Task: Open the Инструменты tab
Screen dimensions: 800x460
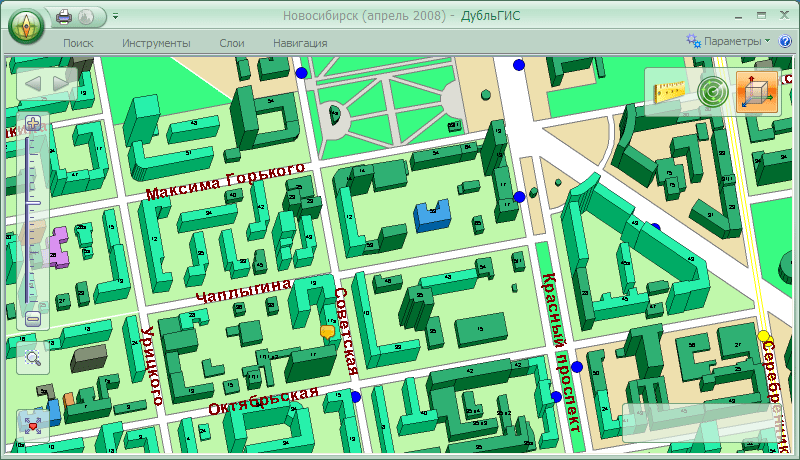Action: 156,43
